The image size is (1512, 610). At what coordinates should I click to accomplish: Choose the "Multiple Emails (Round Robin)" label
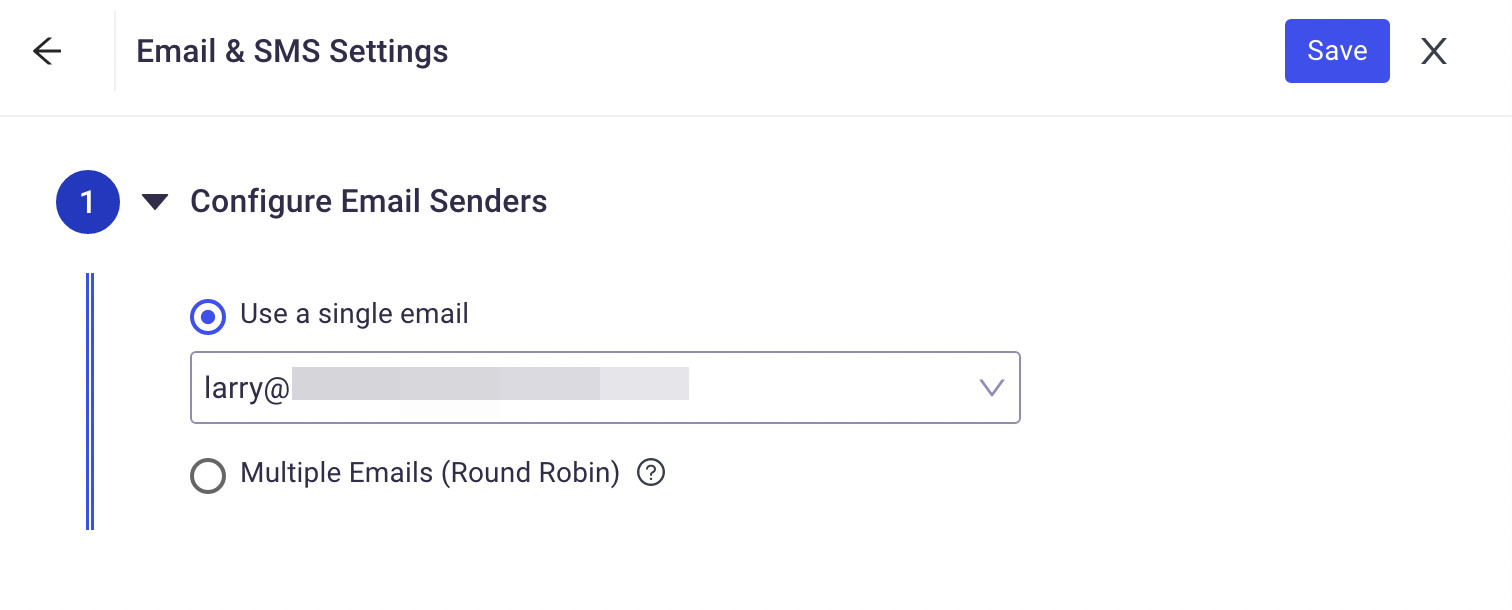(430, 472)
